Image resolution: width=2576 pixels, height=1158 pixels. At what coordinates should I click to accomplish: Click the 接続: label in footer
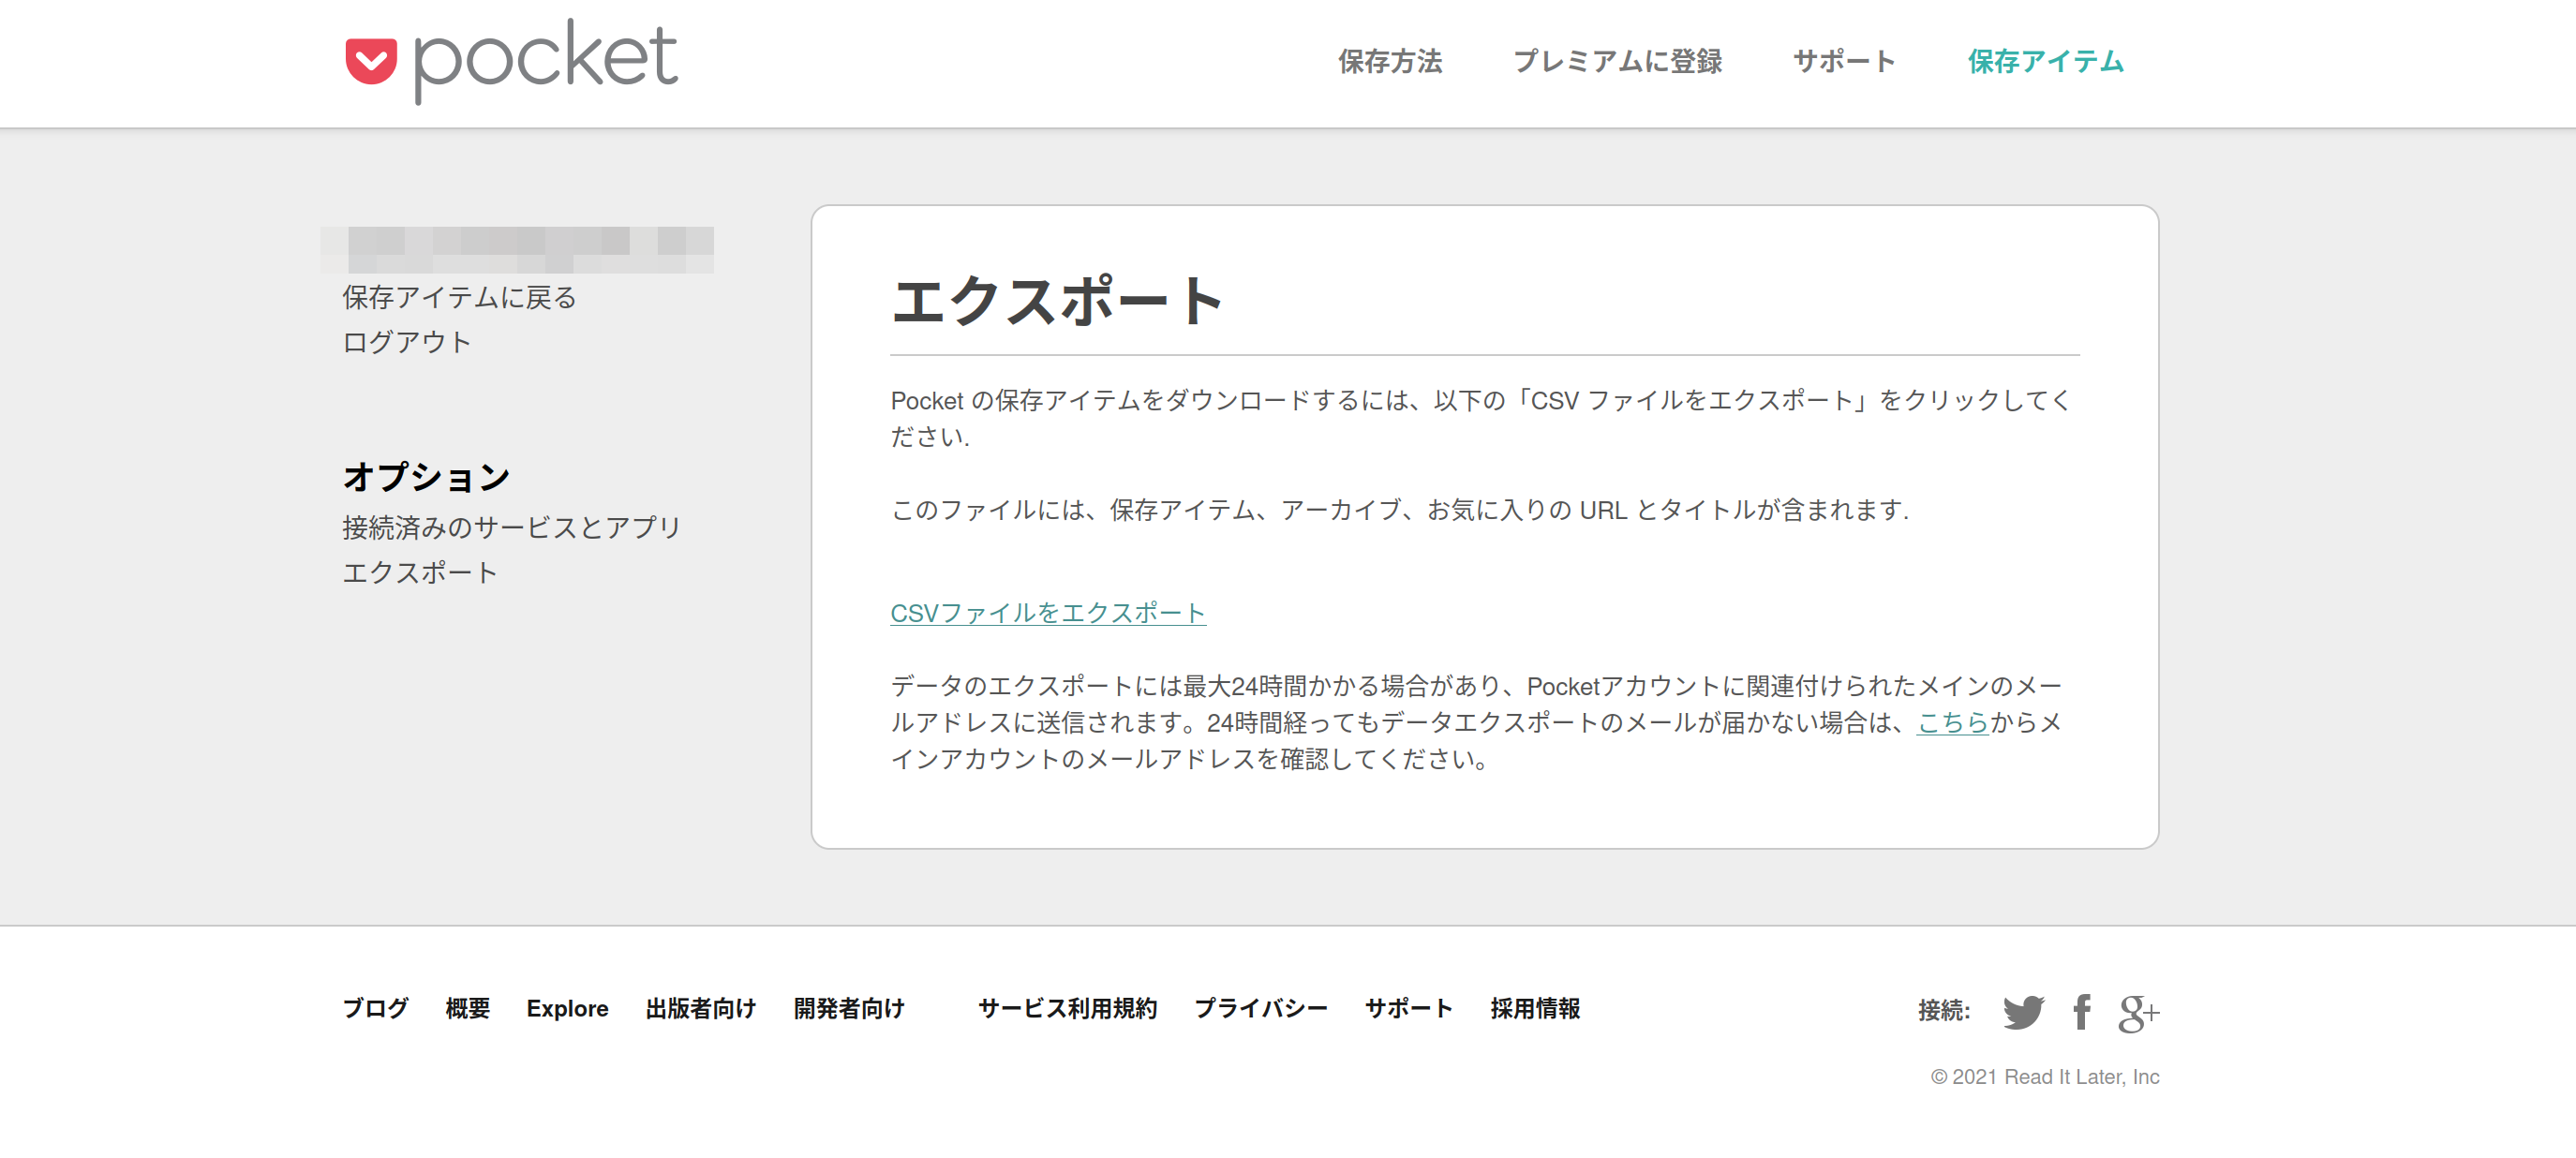coord(1943,1011)
